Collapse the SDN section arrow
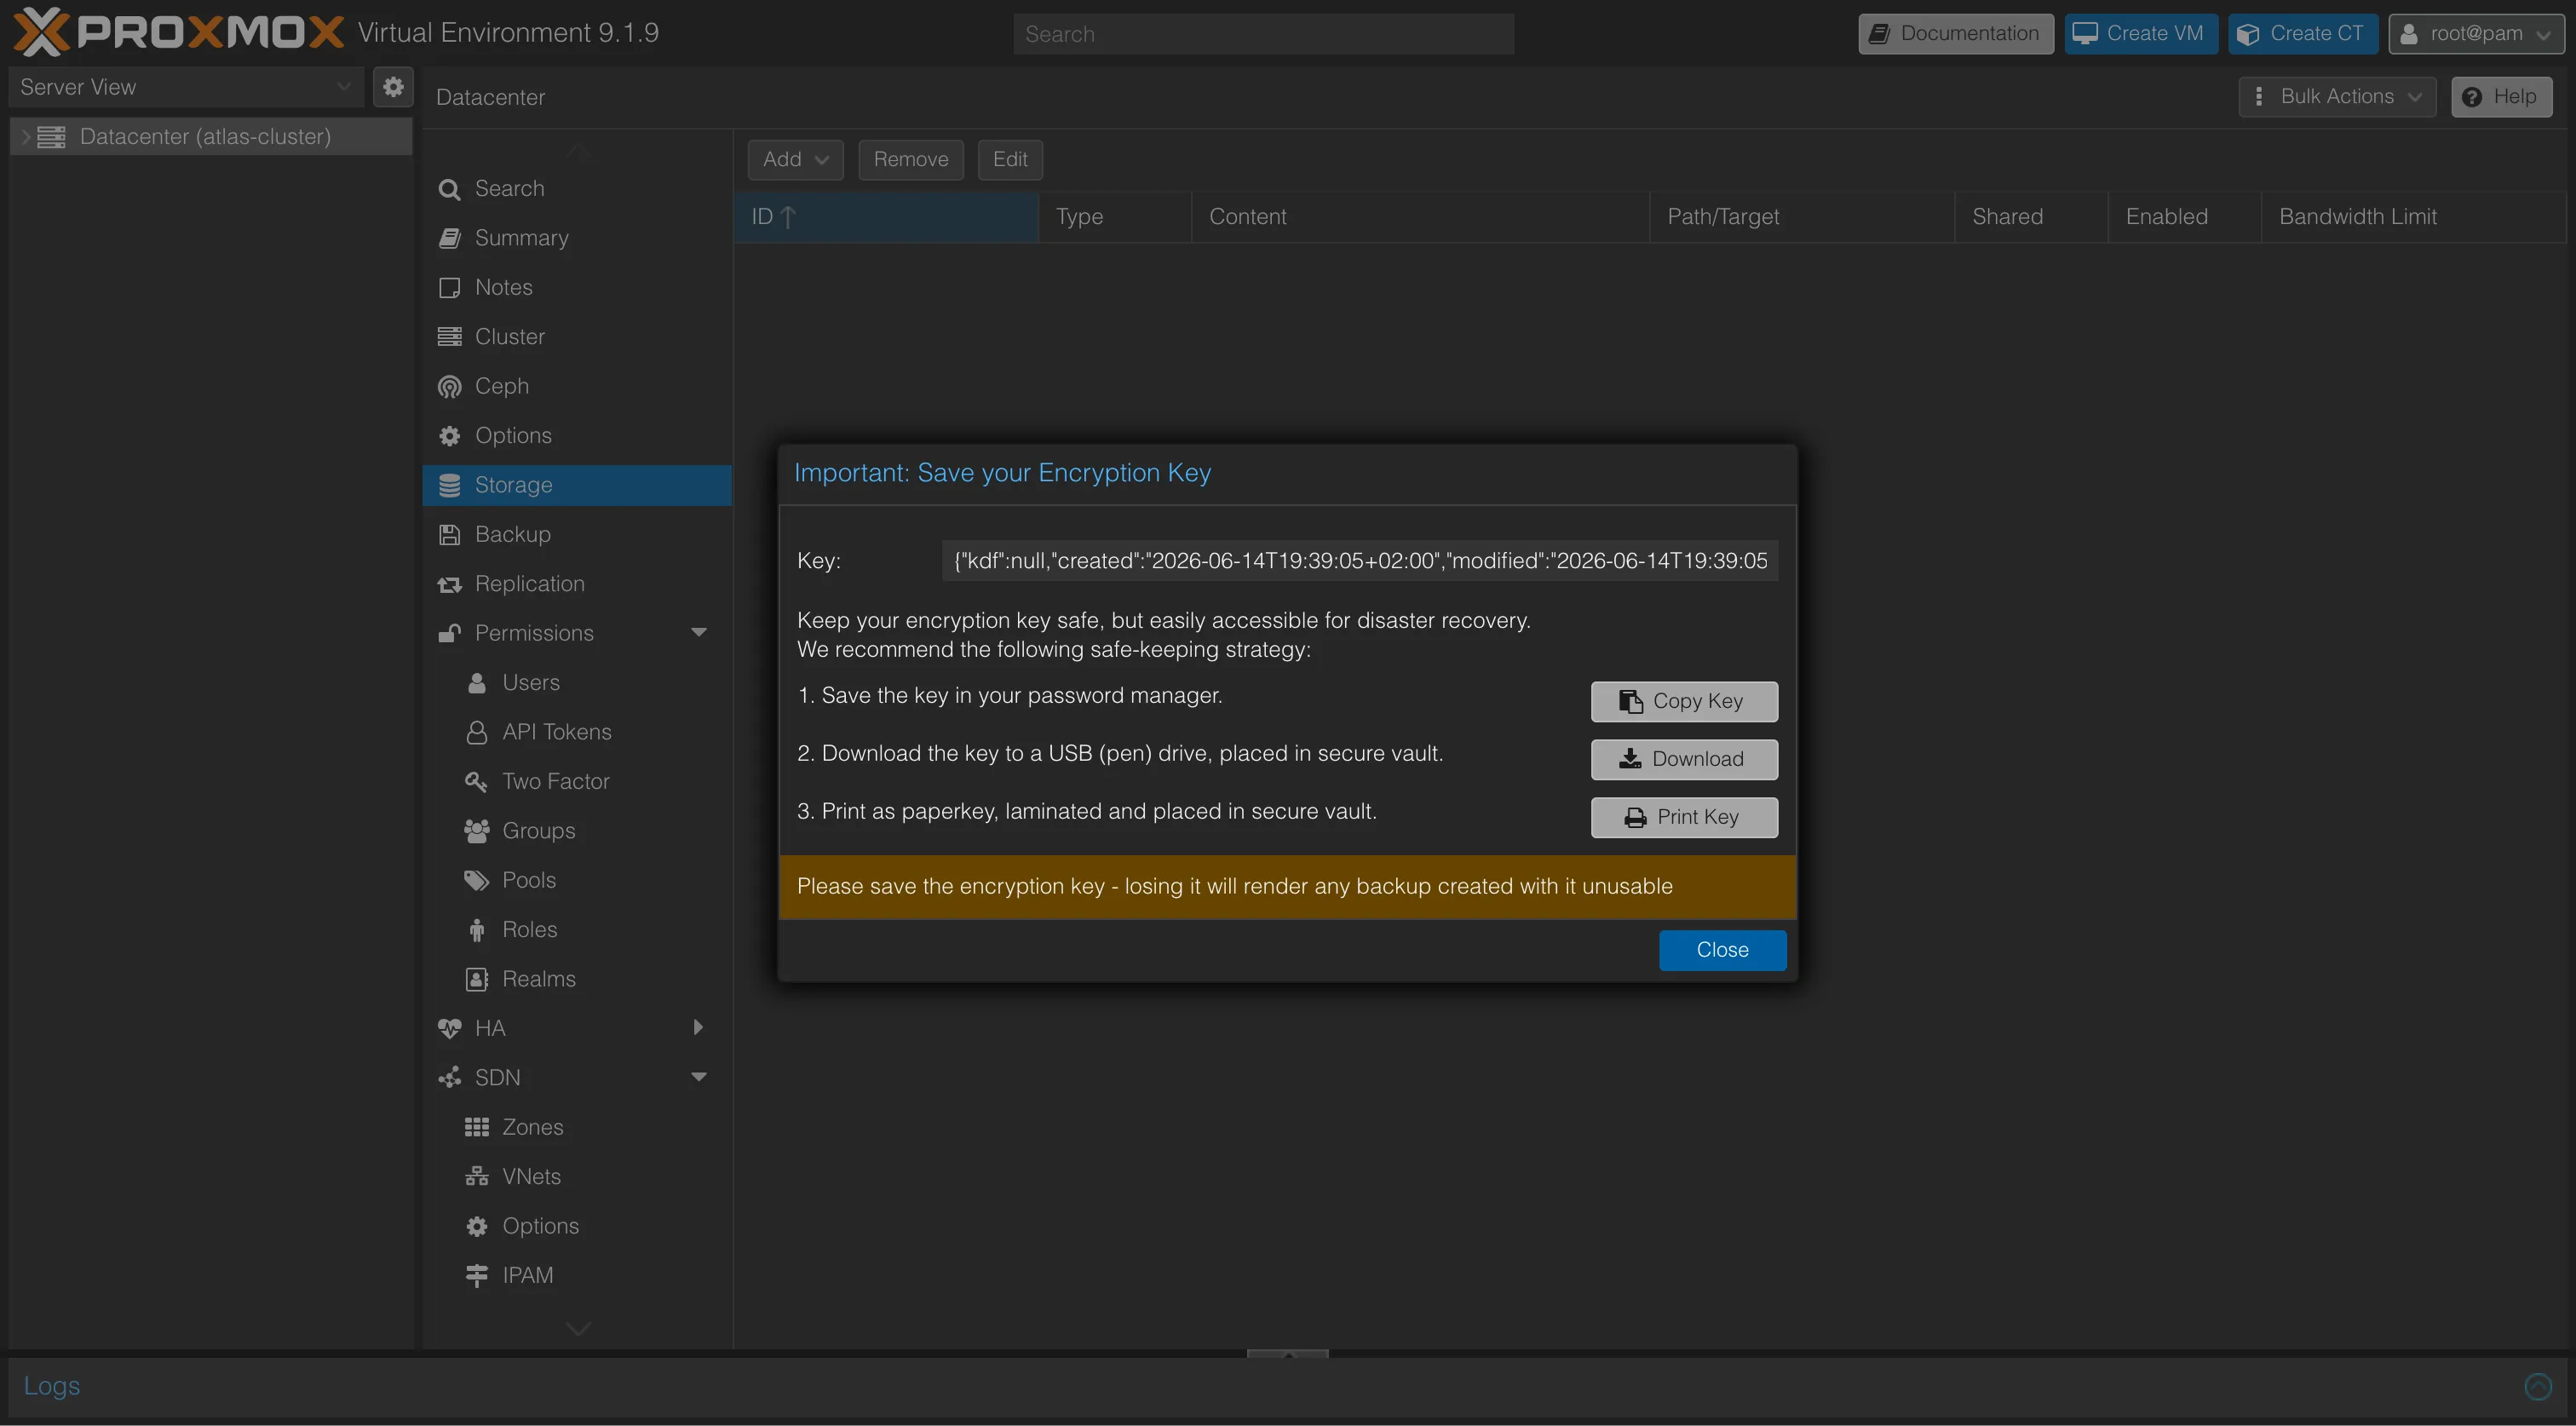The height and width of the screenshot is (1426, 2576). pos(699,1078)
